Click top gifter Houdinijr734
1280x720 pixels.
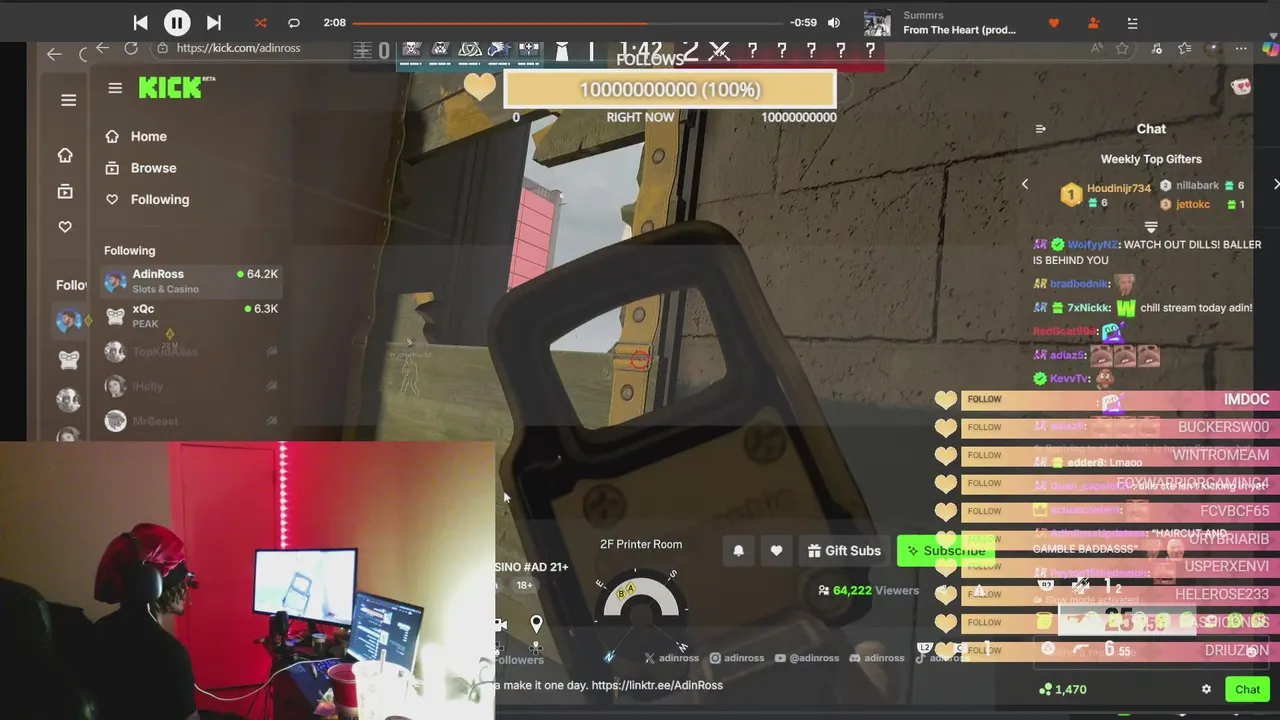(x=1118, y=188)
